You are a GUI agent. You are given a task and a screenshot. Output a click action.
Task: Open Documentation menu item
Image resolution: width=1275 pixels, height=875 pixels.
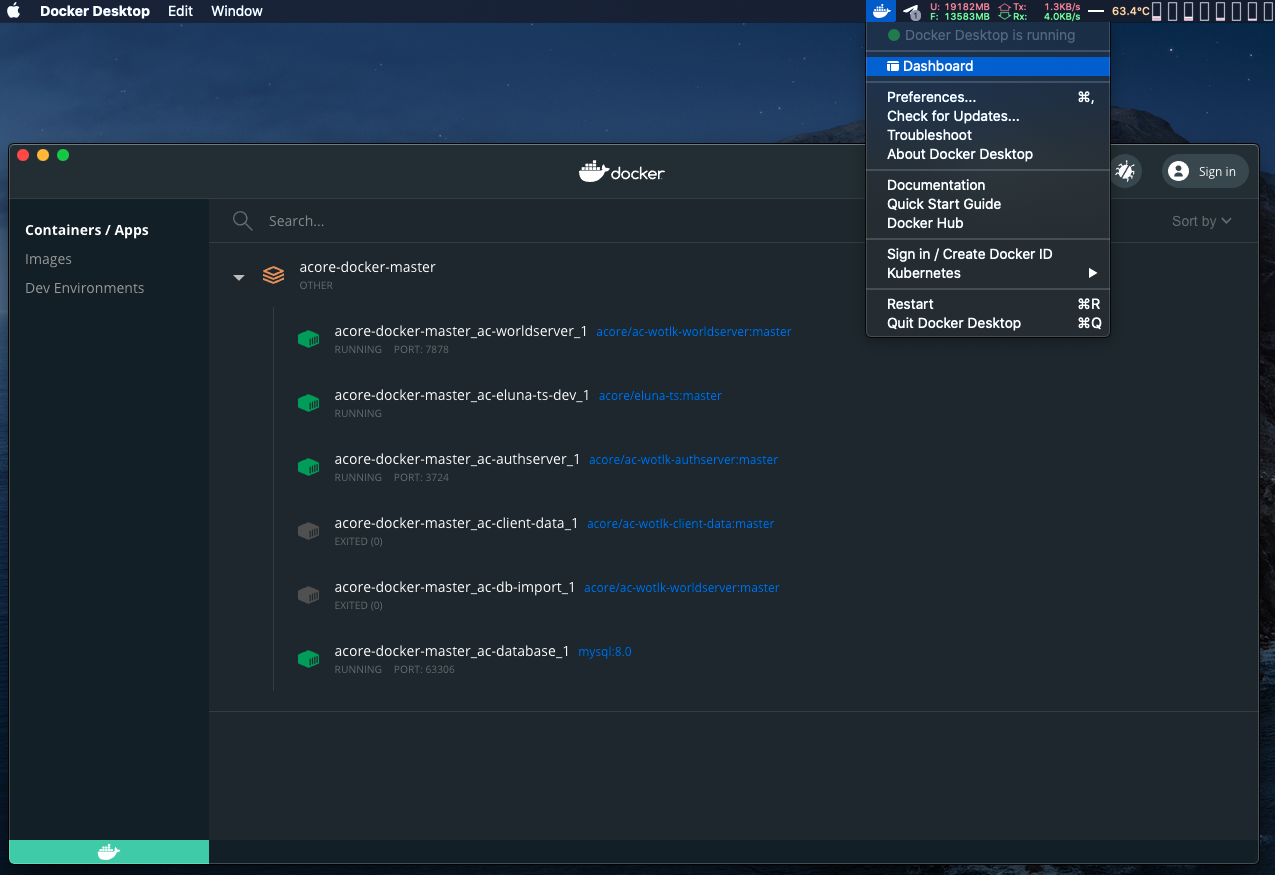pyautogui.click(x=988, y=185)
